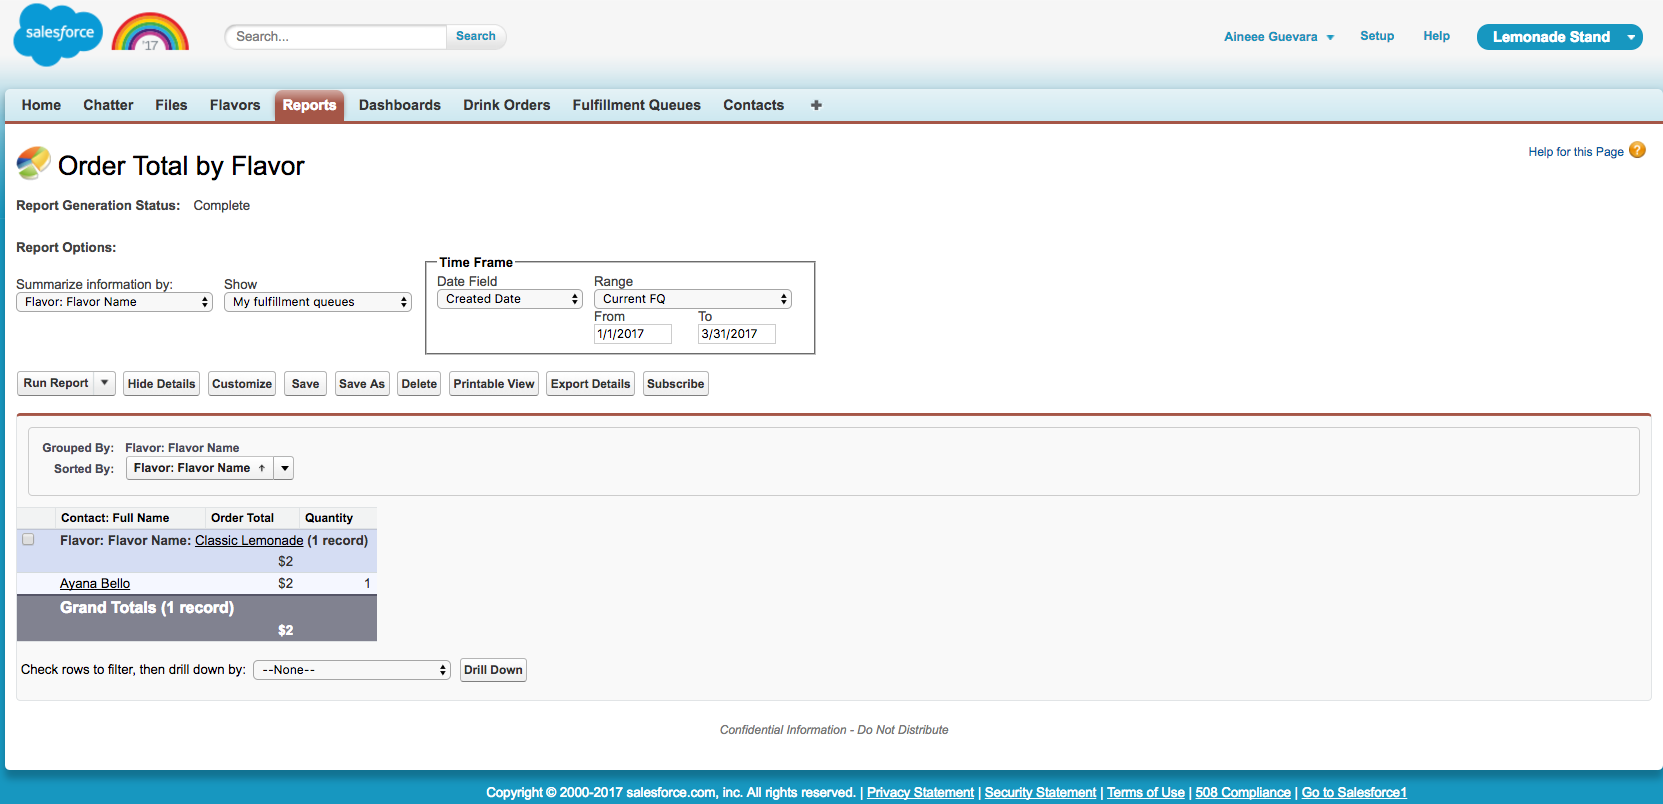Open the Privacy Statement link

(x=920, y=792)
